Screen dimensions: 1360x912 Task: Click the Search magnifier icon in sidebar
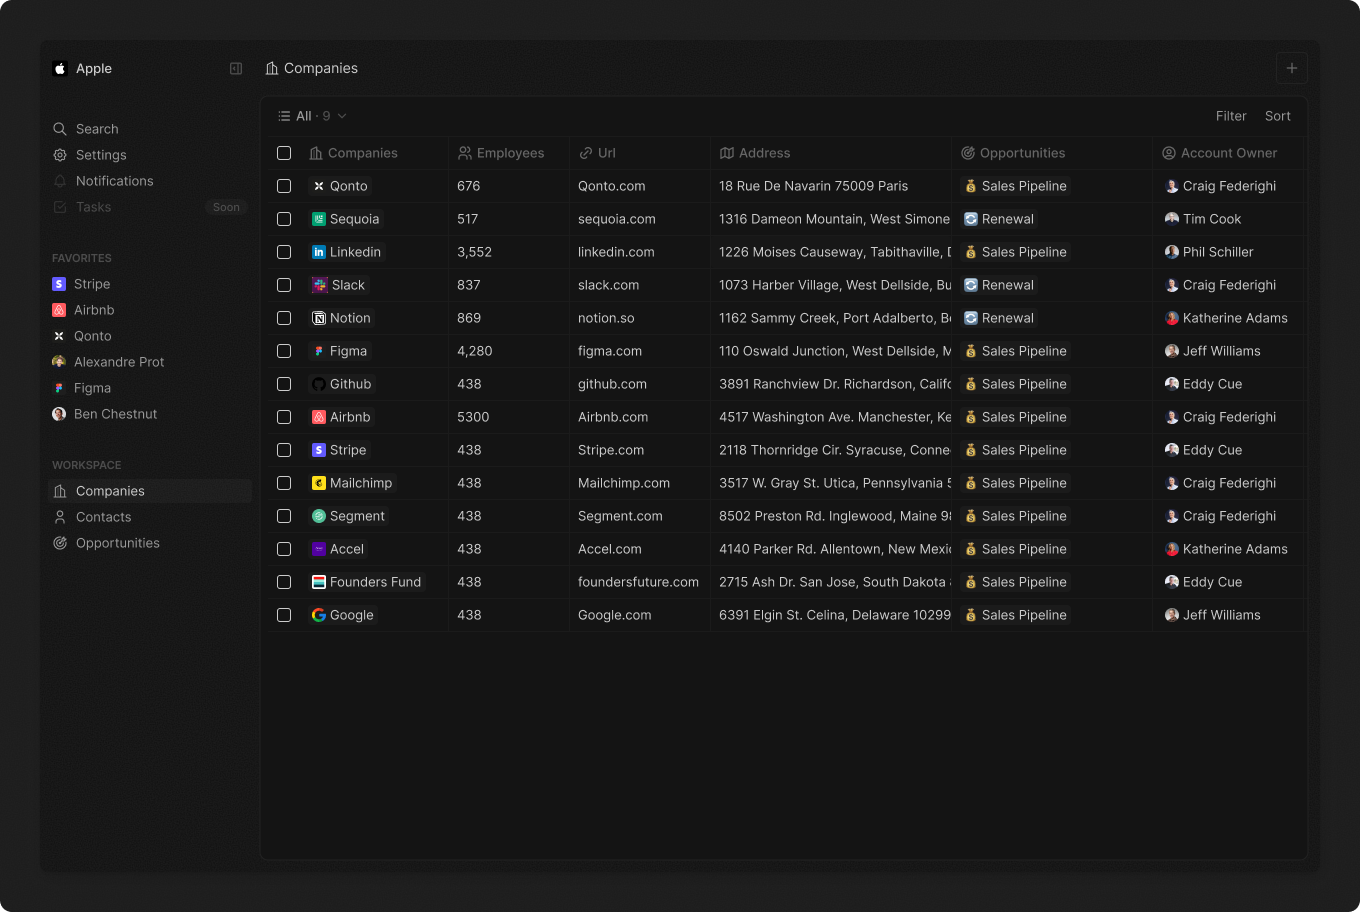coord(60,129)
